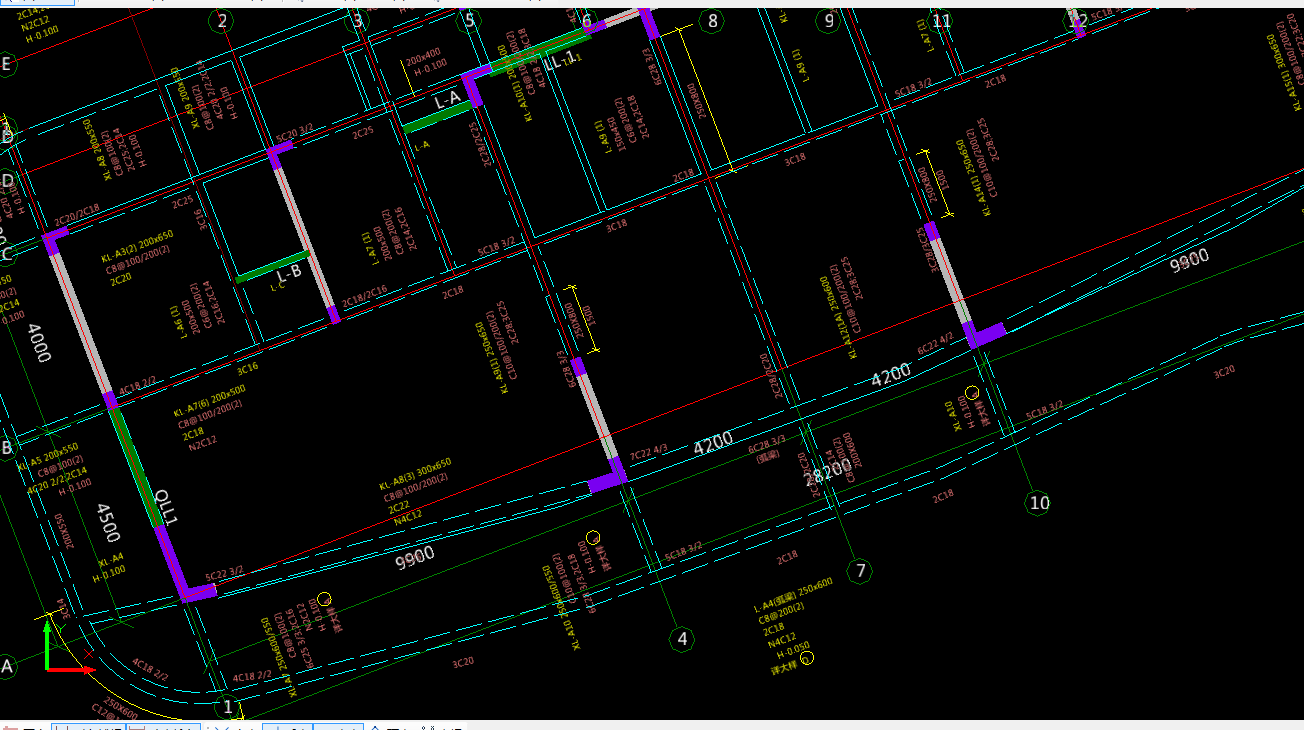Click the 4000 dimension text
This screenshot has height=730, width=1304.
point(39,343)
